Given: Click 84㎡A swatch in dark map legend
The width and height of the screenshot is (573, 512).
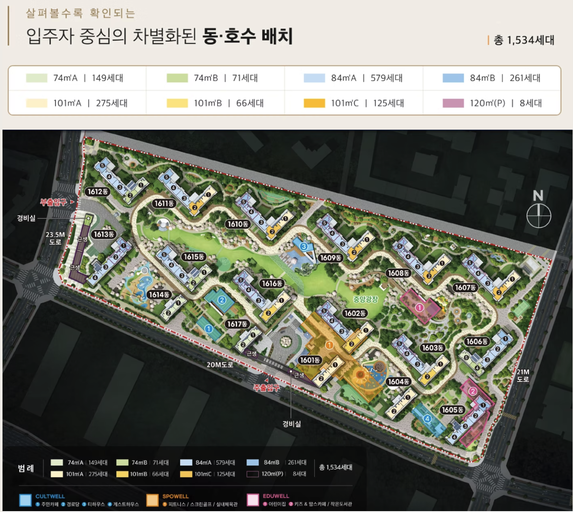Looking at the screenshot, I should pyautogui.click(x=186, y=463).
